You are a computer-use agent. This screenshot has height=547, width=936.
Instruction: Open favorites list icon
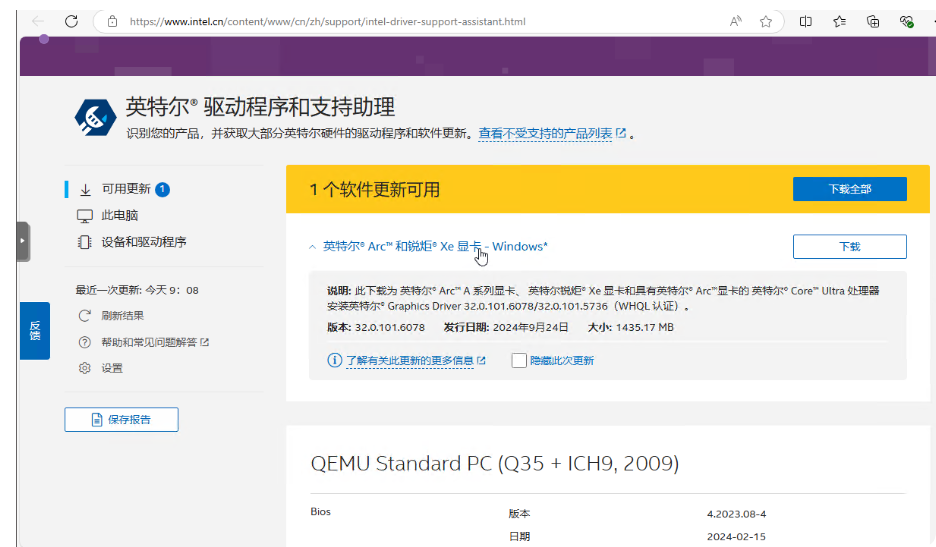[x=839, y=21]
